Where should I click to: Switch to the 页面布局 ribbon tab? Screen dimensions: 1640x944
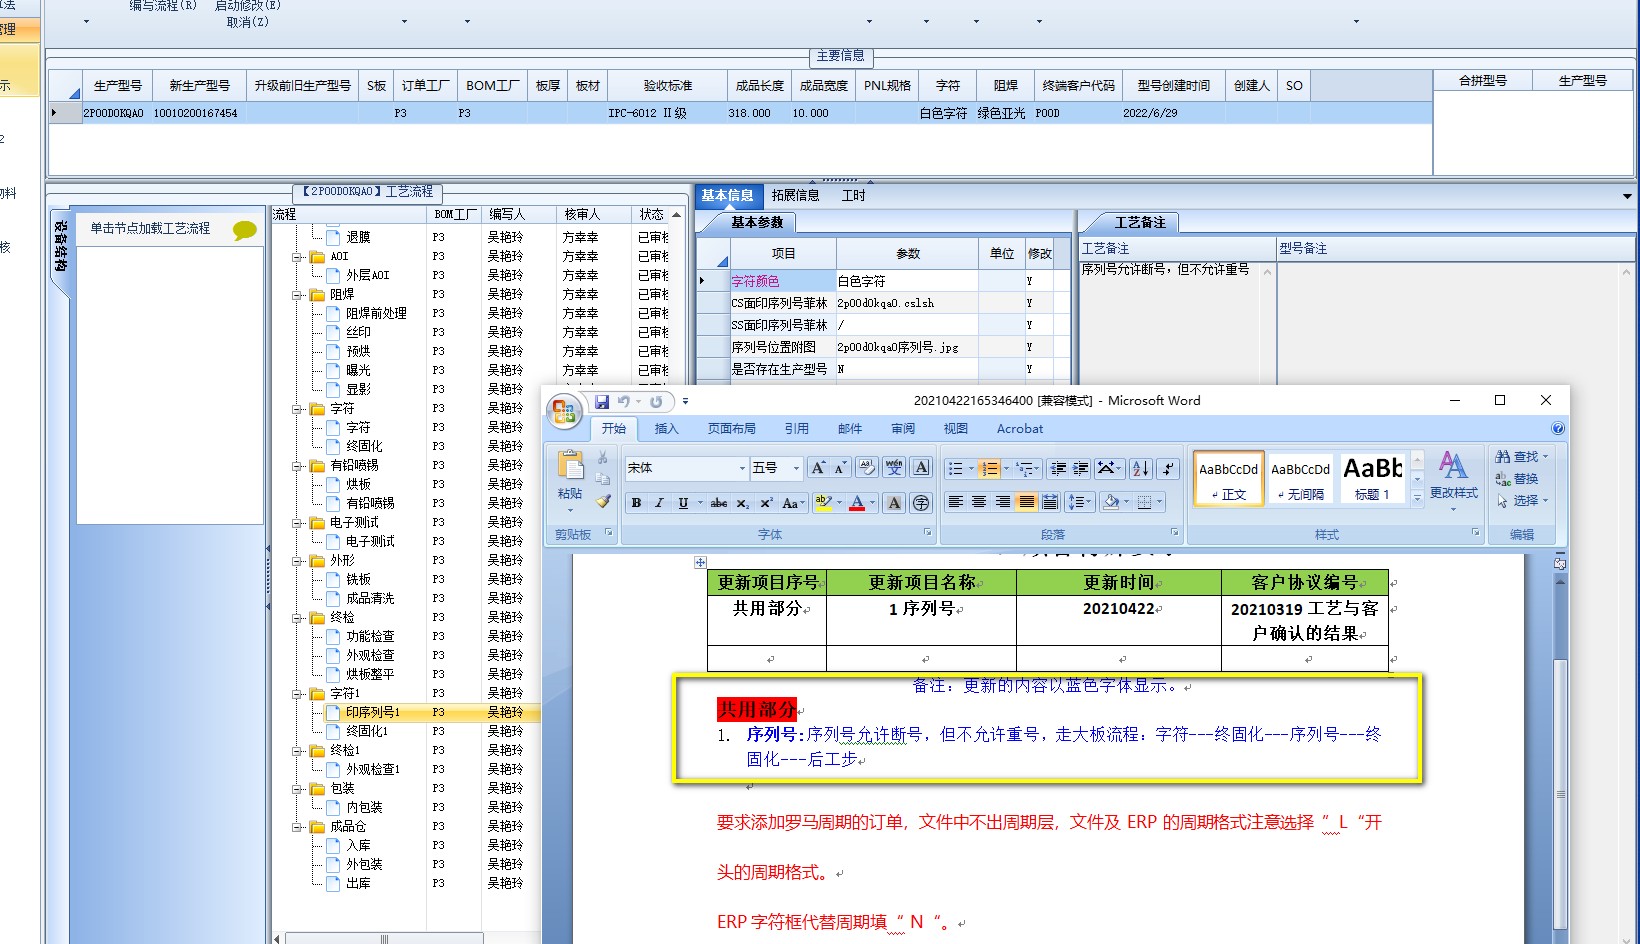click(x=732, y=428)
